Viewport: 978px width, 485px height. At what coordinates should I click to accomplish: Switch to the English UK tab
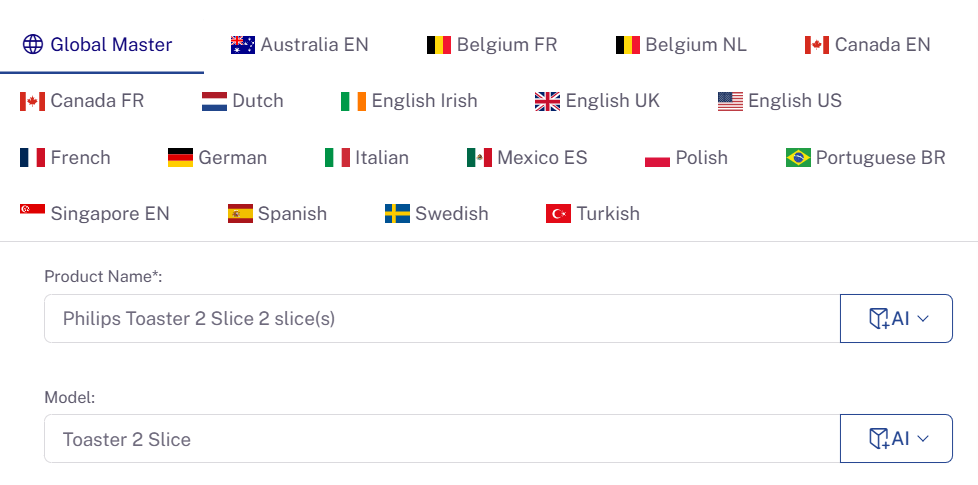tap(597, 101)
